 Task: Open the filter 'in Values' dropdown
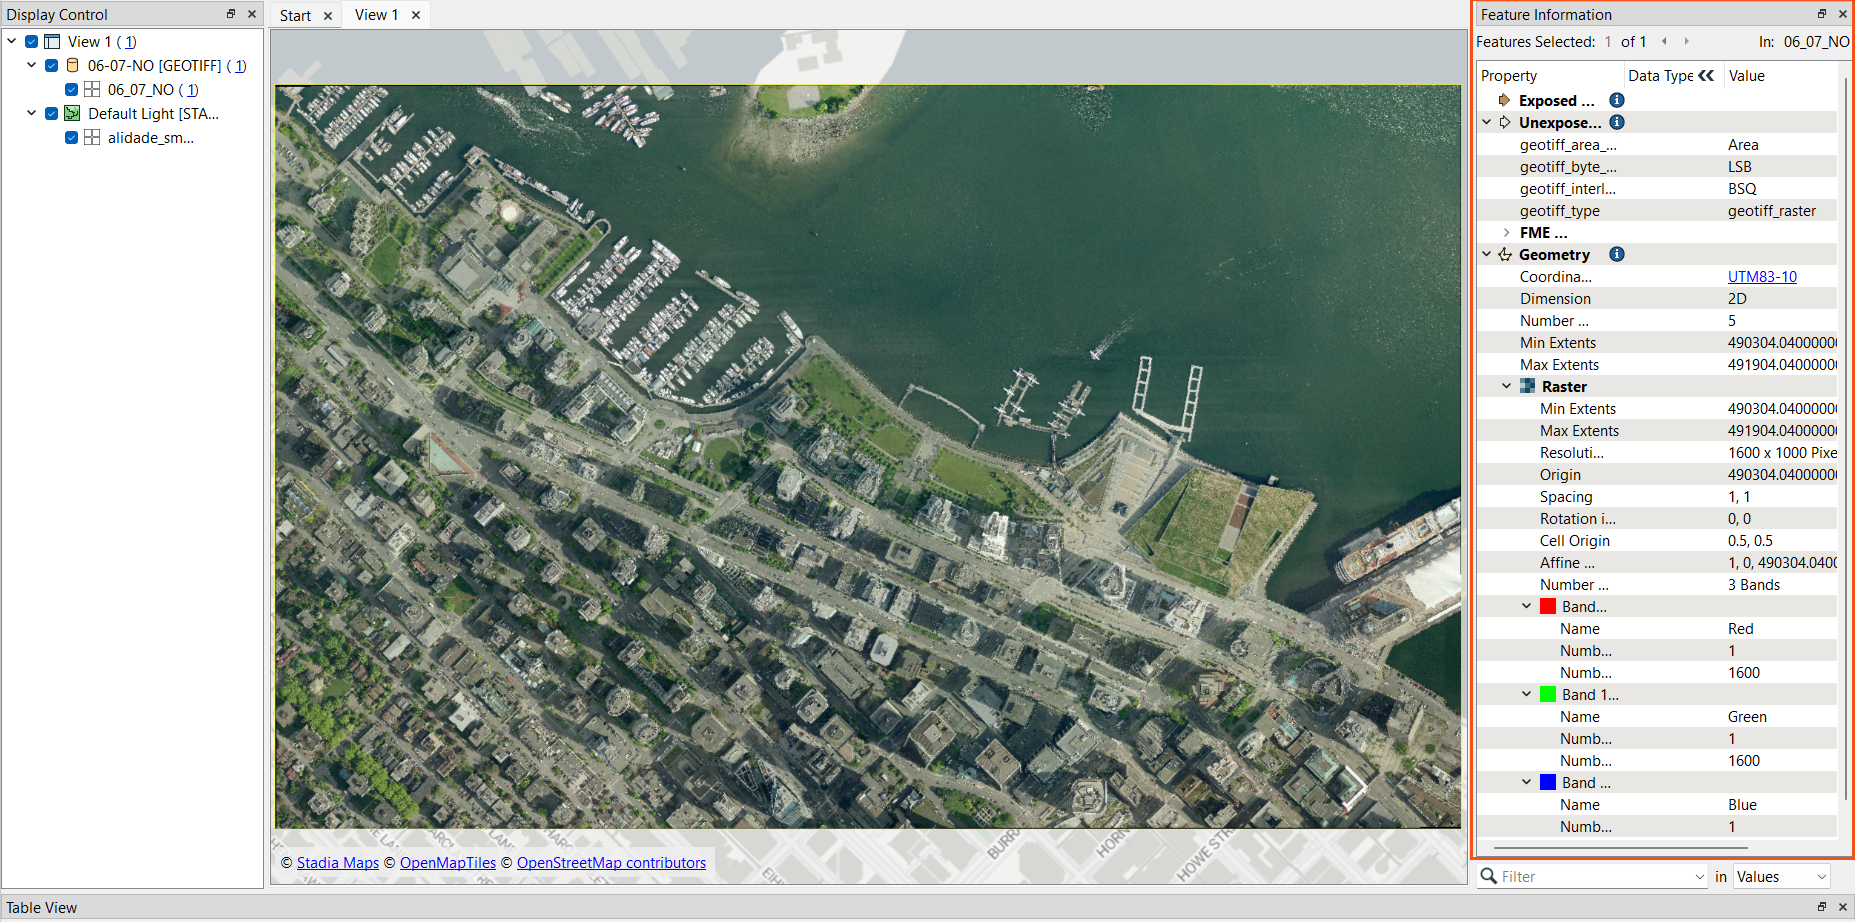pos(1781,876)
